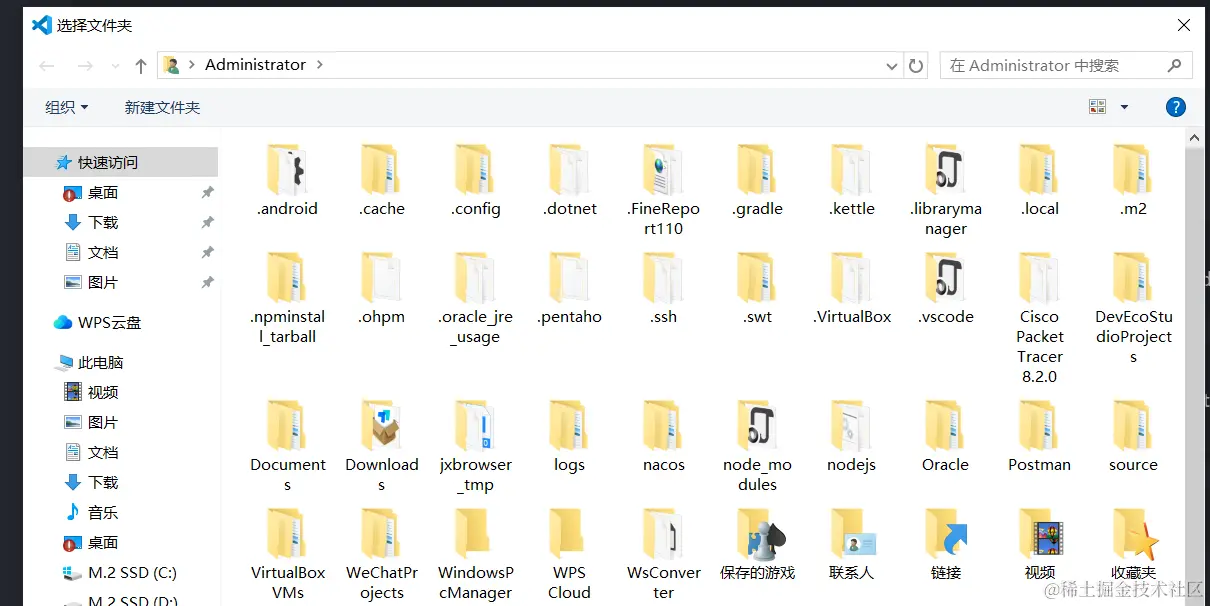Click the blue Help question mark icon
This screenshot has width=1210, height=606.
tap(1176, 106)
